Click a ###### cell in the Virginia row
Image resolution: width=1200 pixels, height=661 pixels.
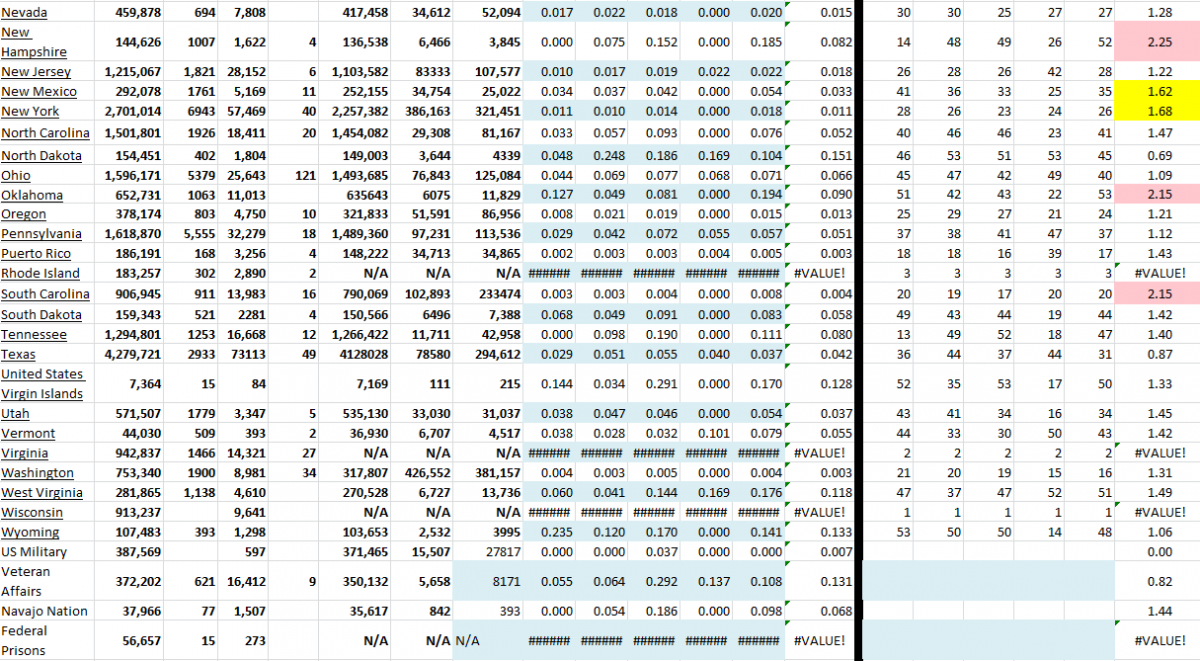click(550, 453)
